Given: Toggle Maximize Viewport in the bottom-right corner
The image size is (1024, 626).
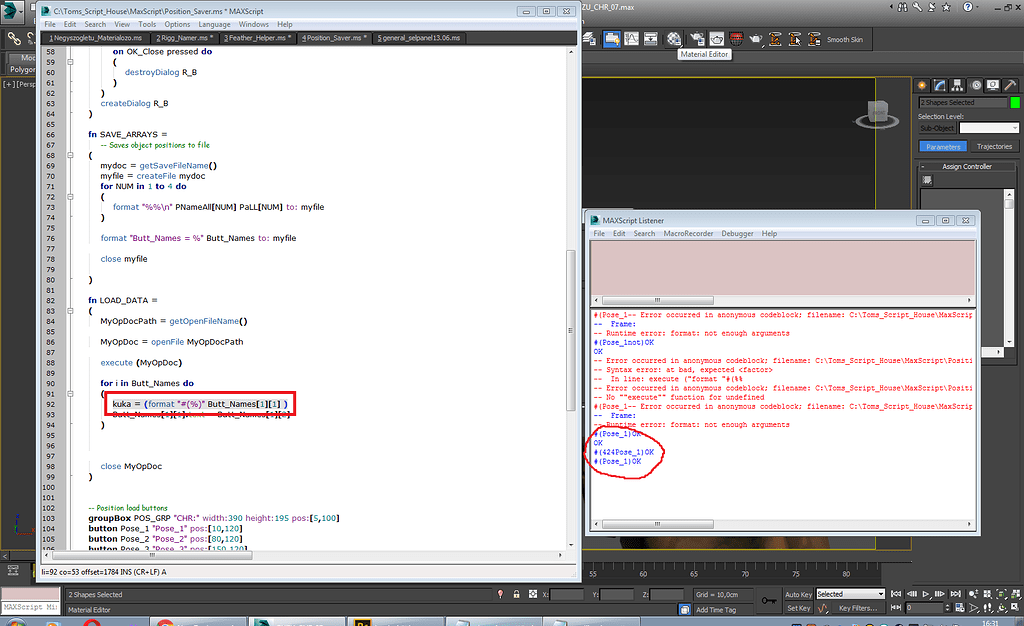Looking at the screenshot, I should click(x=1014, y=607).
